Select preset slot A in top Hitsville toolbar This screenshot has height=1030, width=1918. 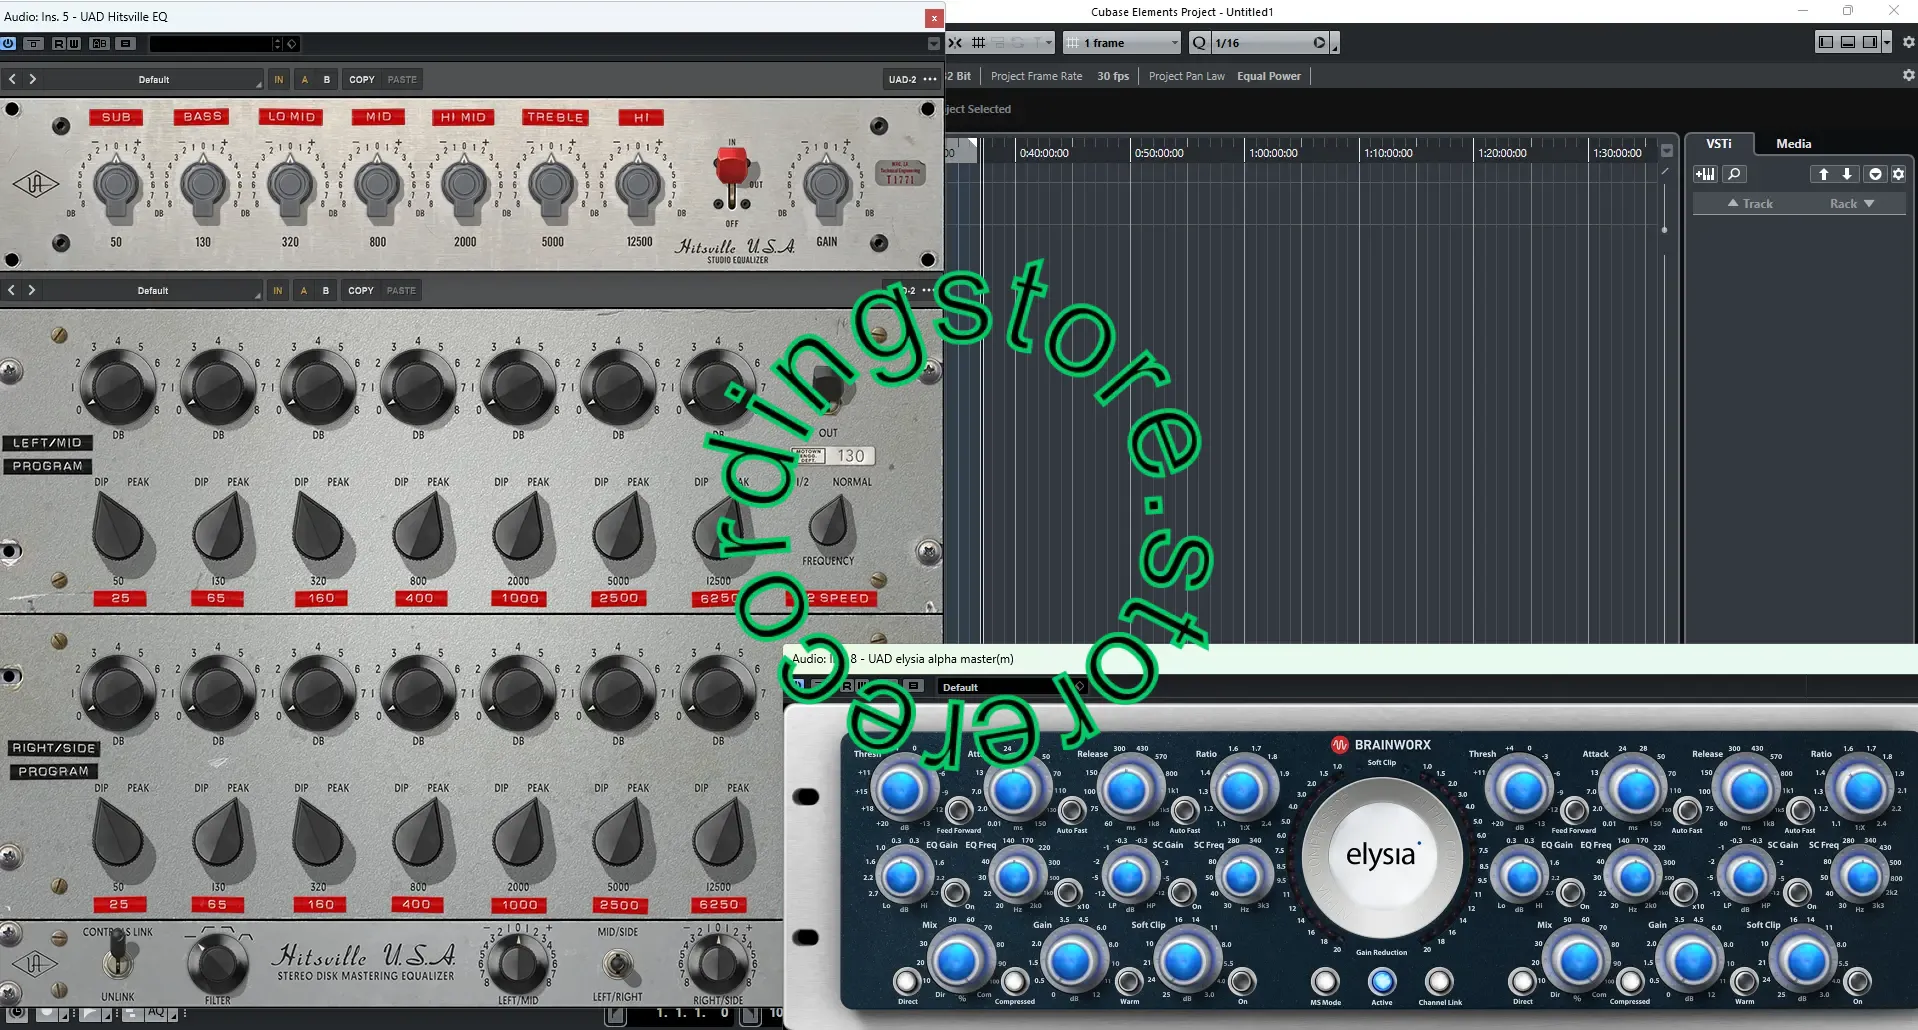point(304,79)
